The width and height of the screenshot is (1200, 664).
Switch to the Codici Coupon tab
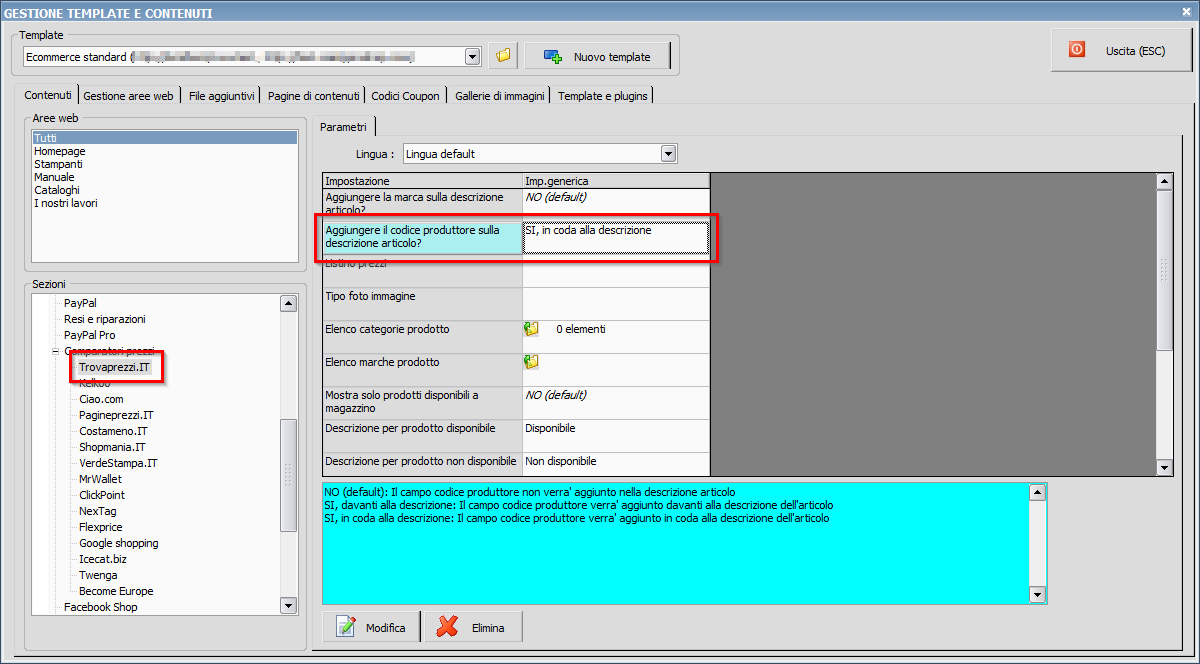point(405,96)
